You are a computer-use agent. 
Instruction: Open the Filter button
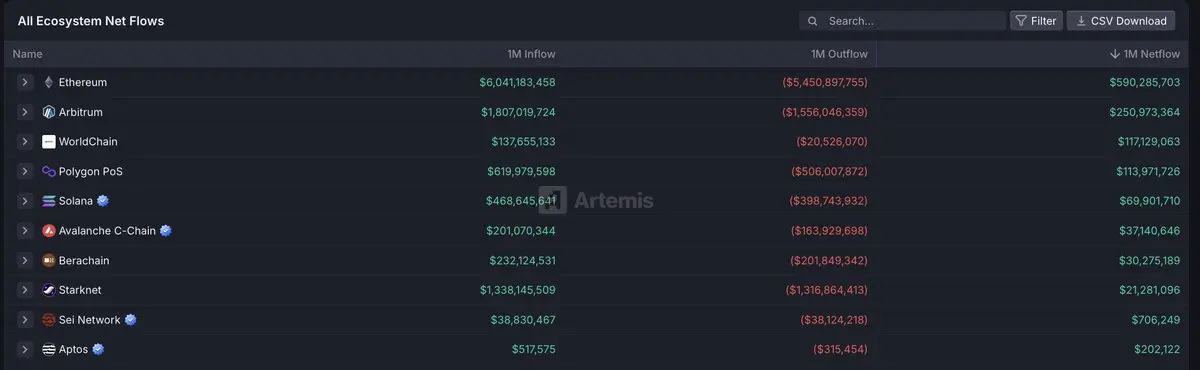[x=1036, y=21]
